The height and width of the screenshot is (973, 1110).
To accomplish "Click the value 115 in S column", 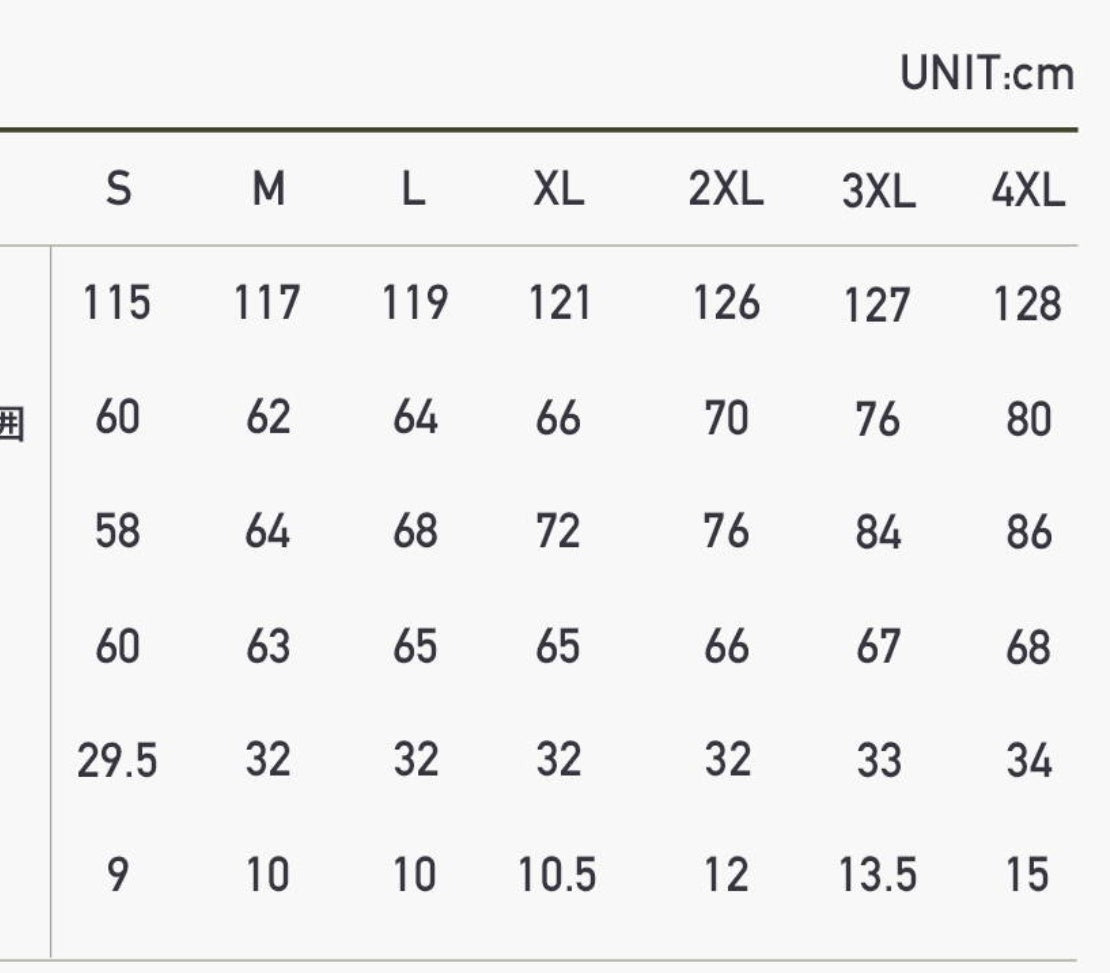I will (117, 302).
